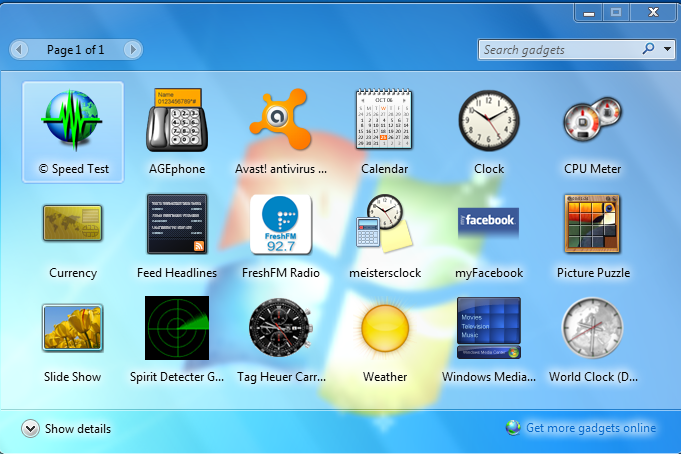Viewport: 681px width, 454px height.
Task: Select the Currency gold card icon
Action: 73,223
